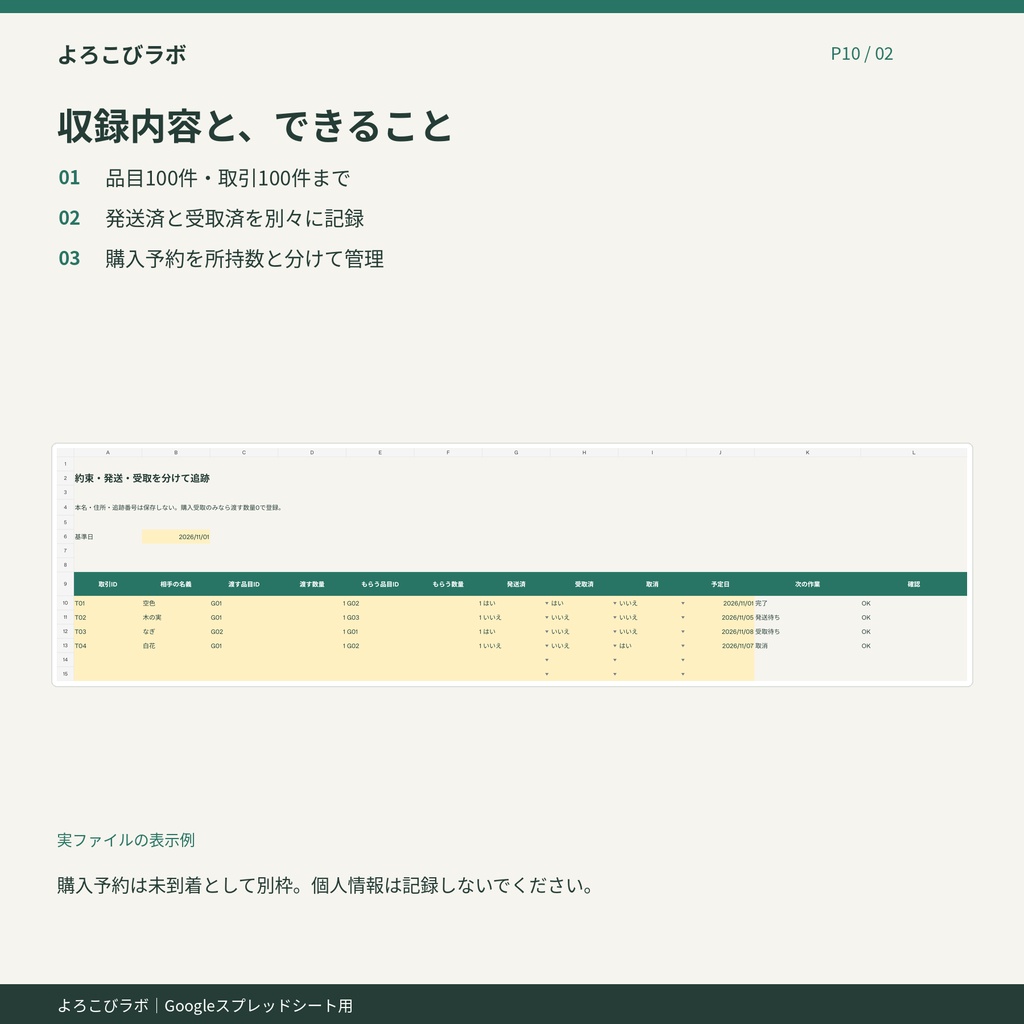The image size is (1024, 1024).
Task: Open the 取消 dropdown in empty row 15
Action: 683,674
